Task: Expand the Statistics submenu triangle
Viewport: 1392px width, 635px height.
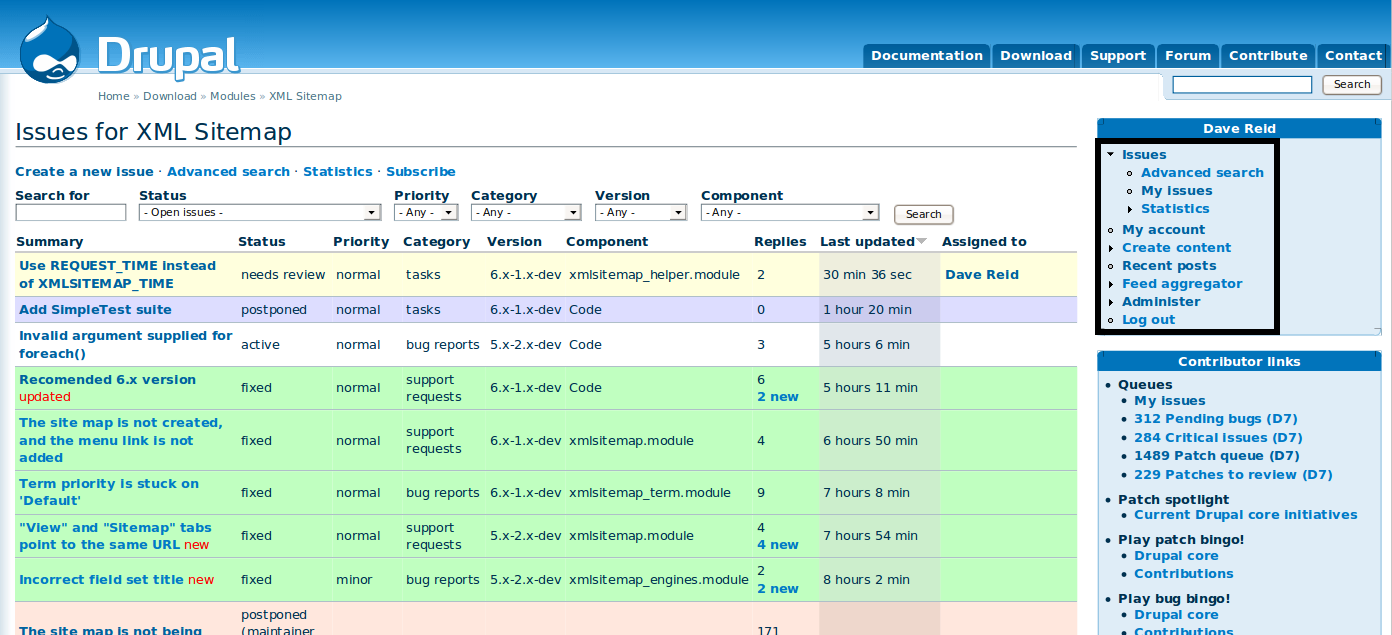Action: tap(1130, 209)
